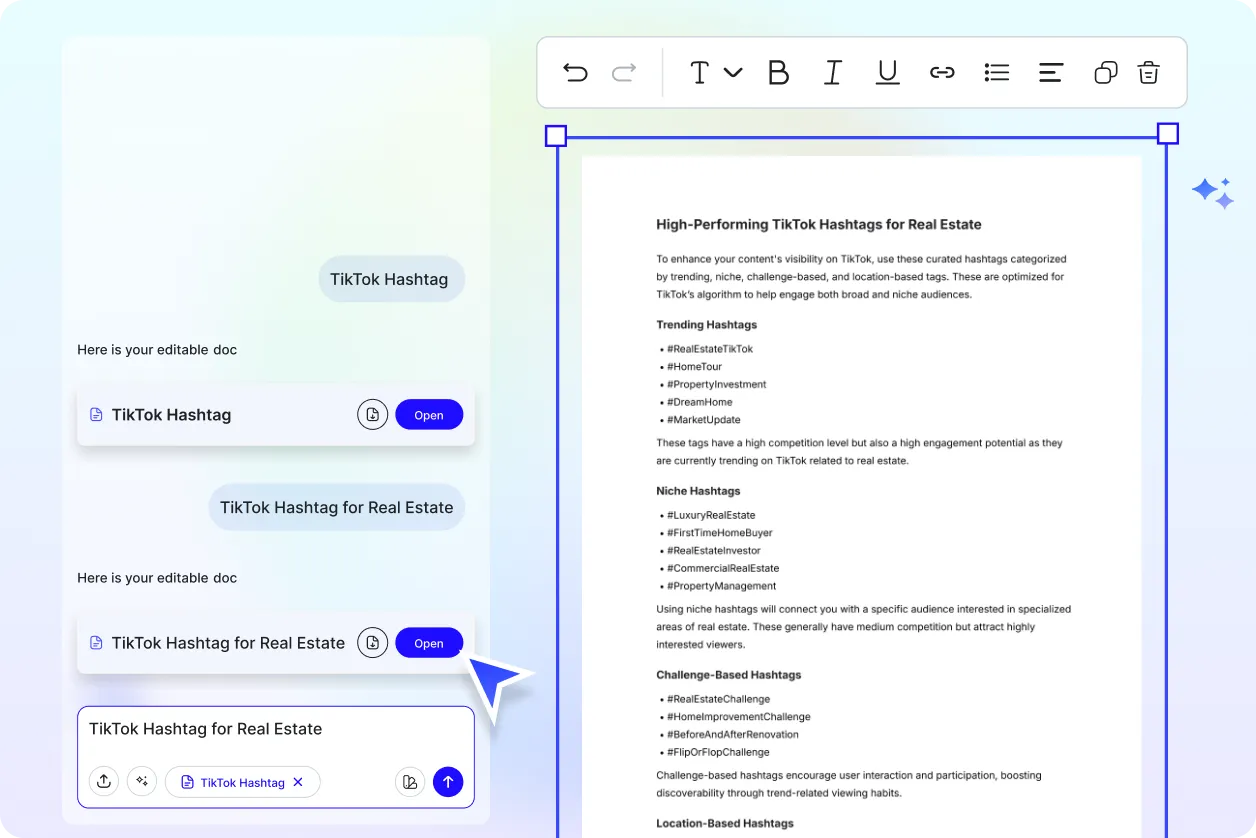1256x838 pixels.
Task: Expand the text style dropdown chevron
Action: pos(733,72)
